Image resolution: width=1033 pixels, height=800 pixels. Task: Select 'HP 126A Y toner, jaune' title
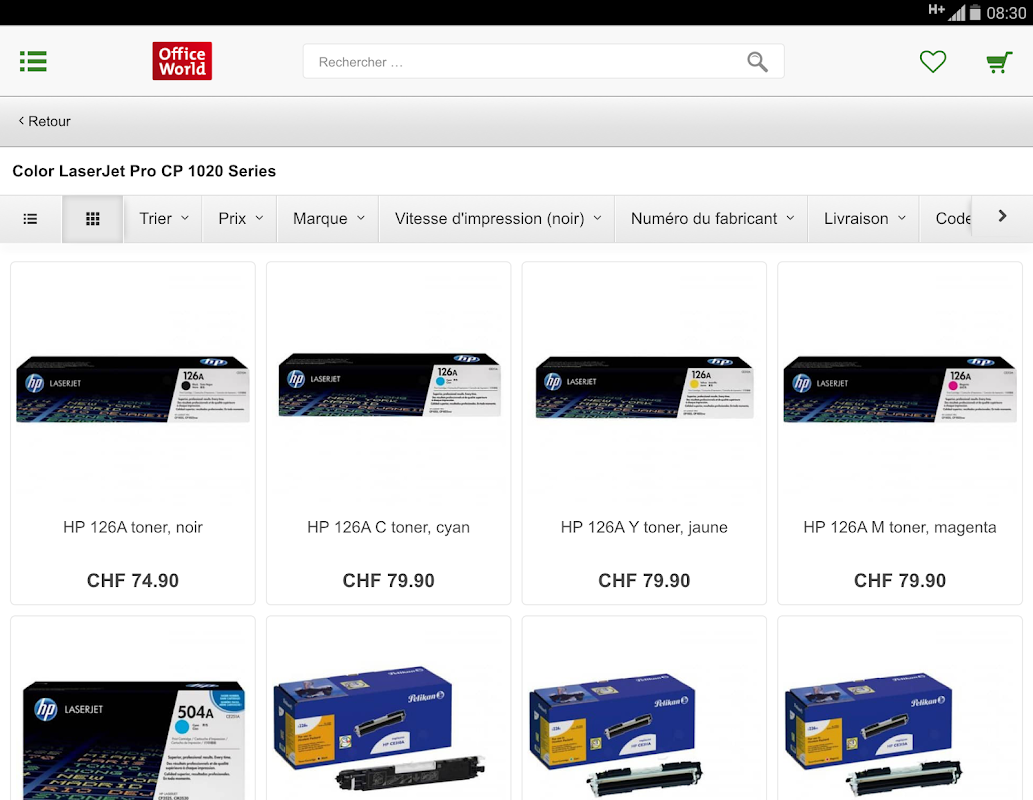tap(644, 527)
